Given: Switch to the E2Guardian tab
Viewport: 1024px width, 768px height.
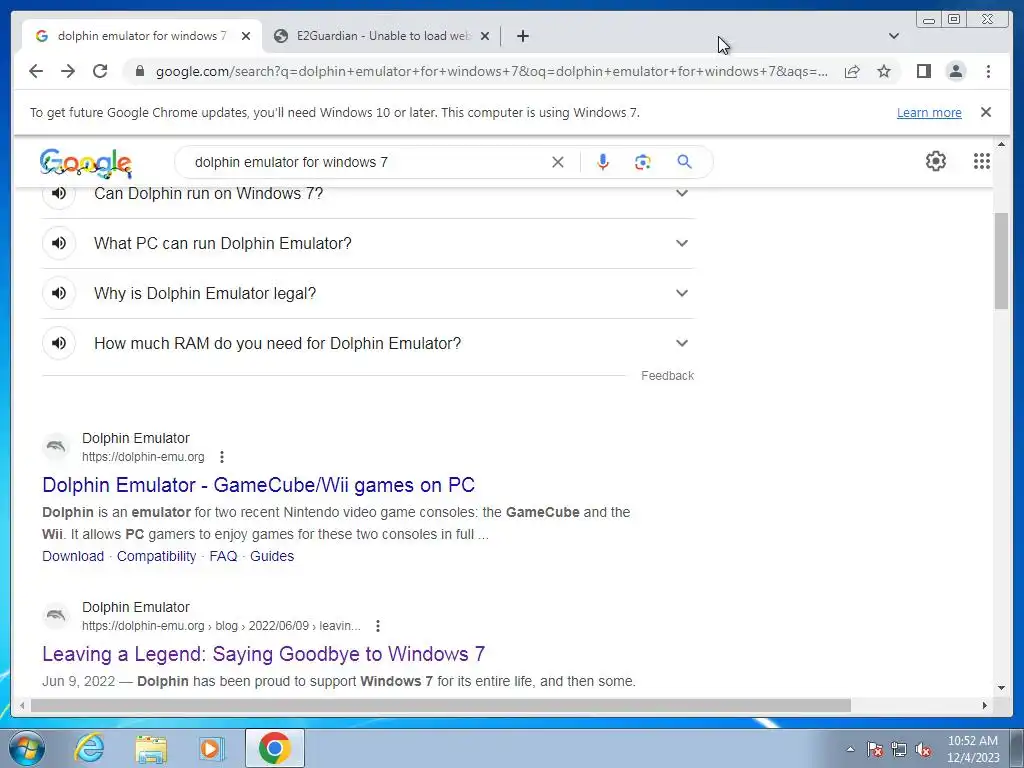Looking at the screenshot, I should 381,36.
